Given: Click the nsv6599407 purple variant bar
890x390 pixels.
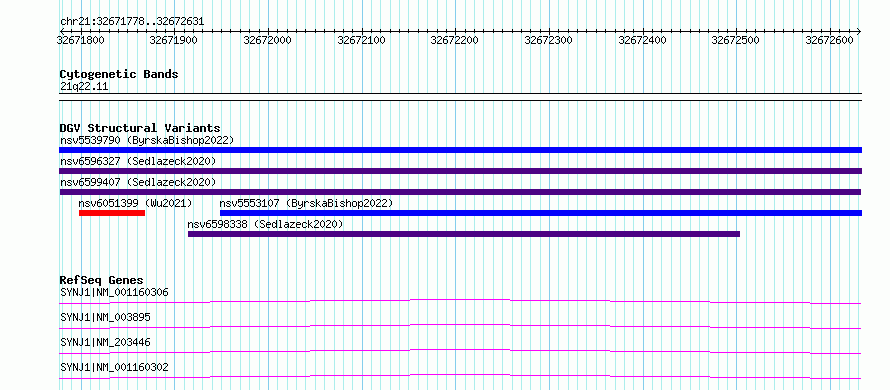Looking at the screenshot, I should 460,192.
